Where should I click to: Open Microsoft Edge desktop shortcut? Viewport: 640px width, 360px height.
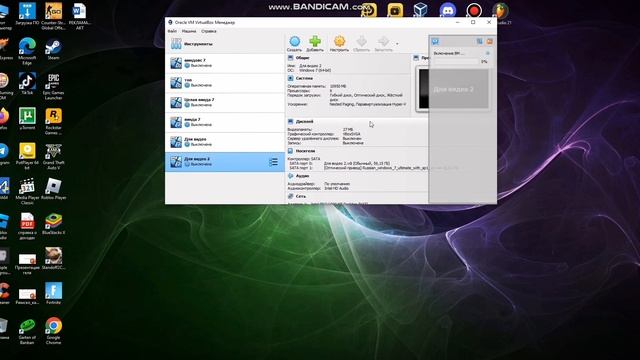click(27, 52)
